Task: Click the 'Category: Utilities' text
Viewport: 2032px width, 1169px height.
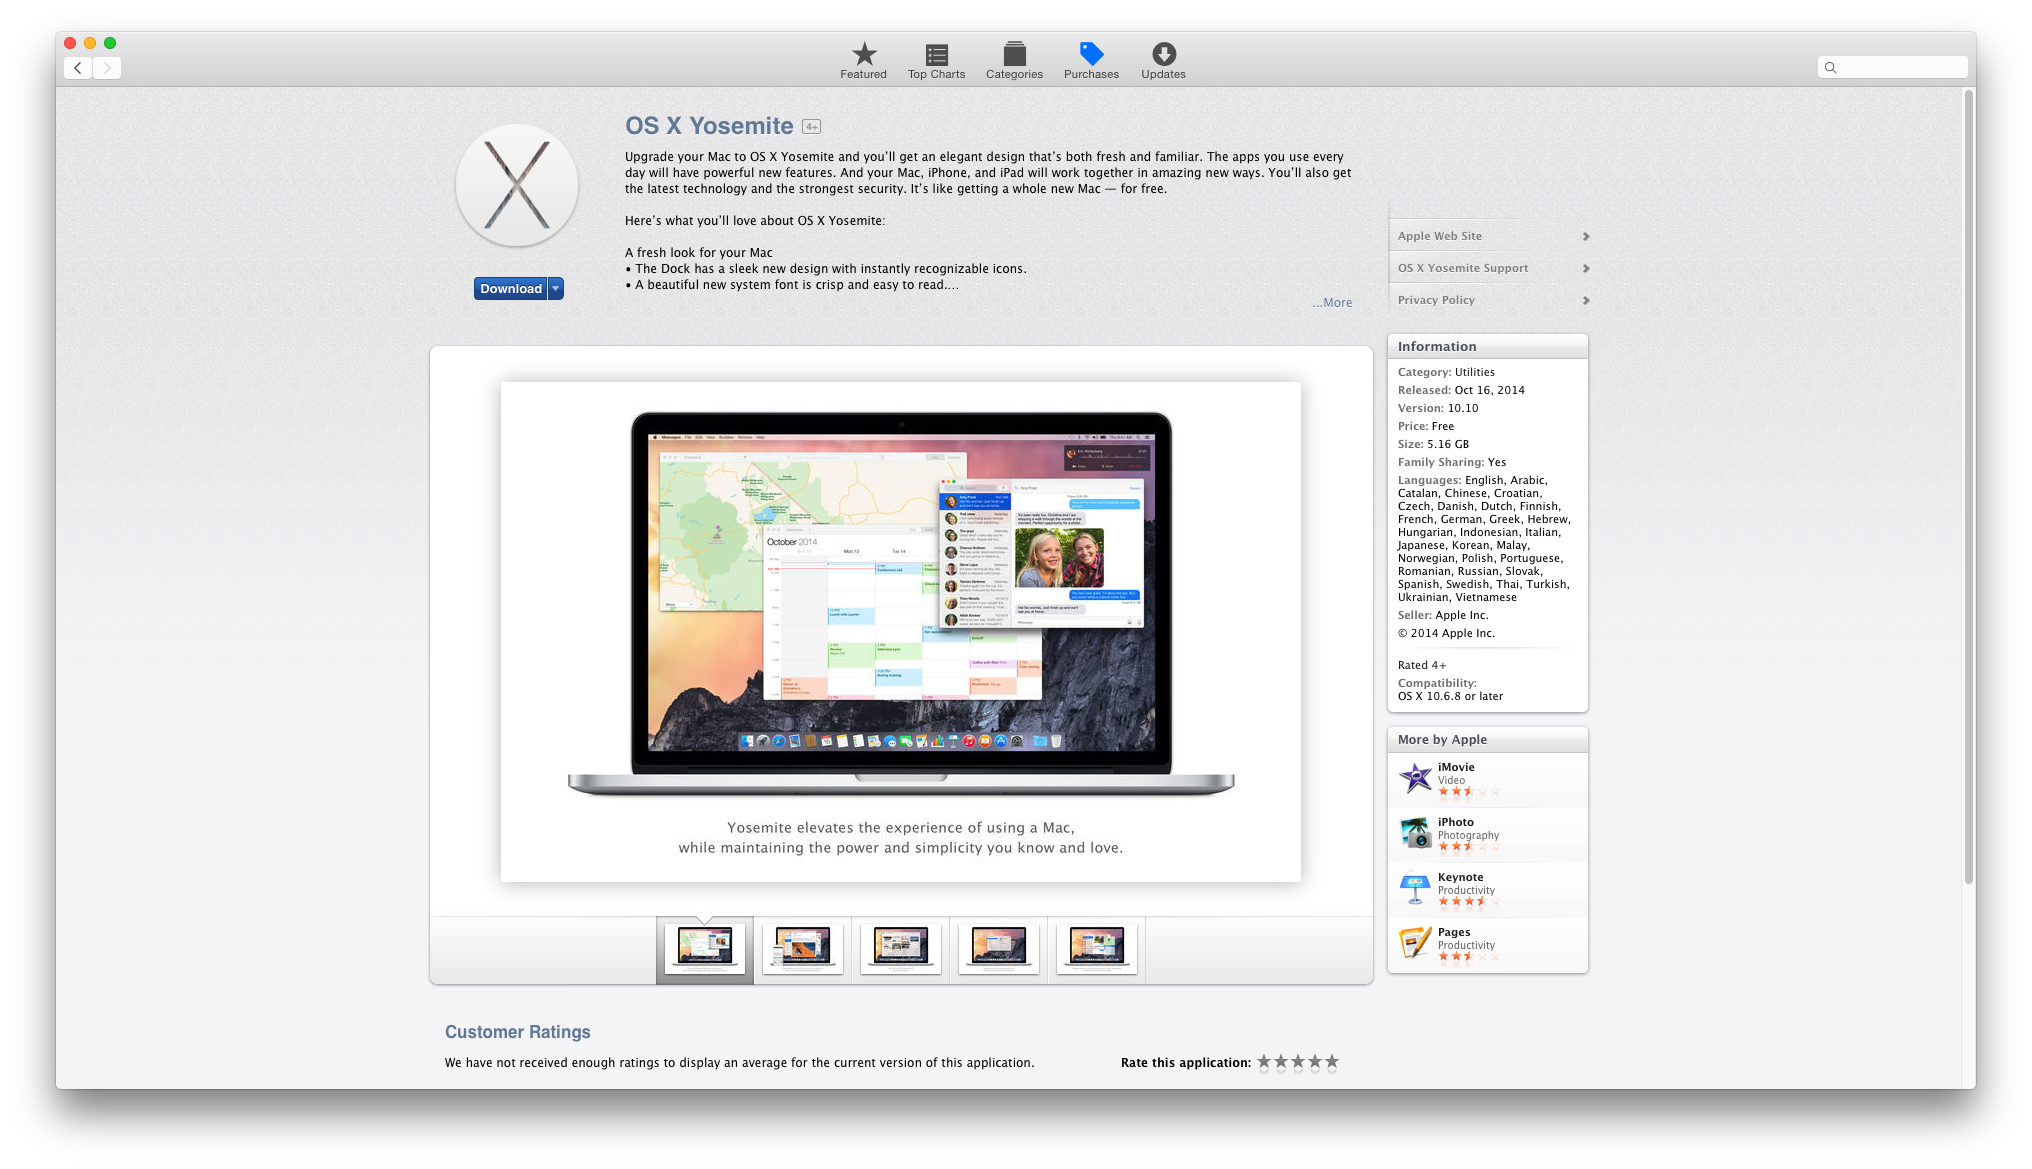Action: pos(1446,372)
